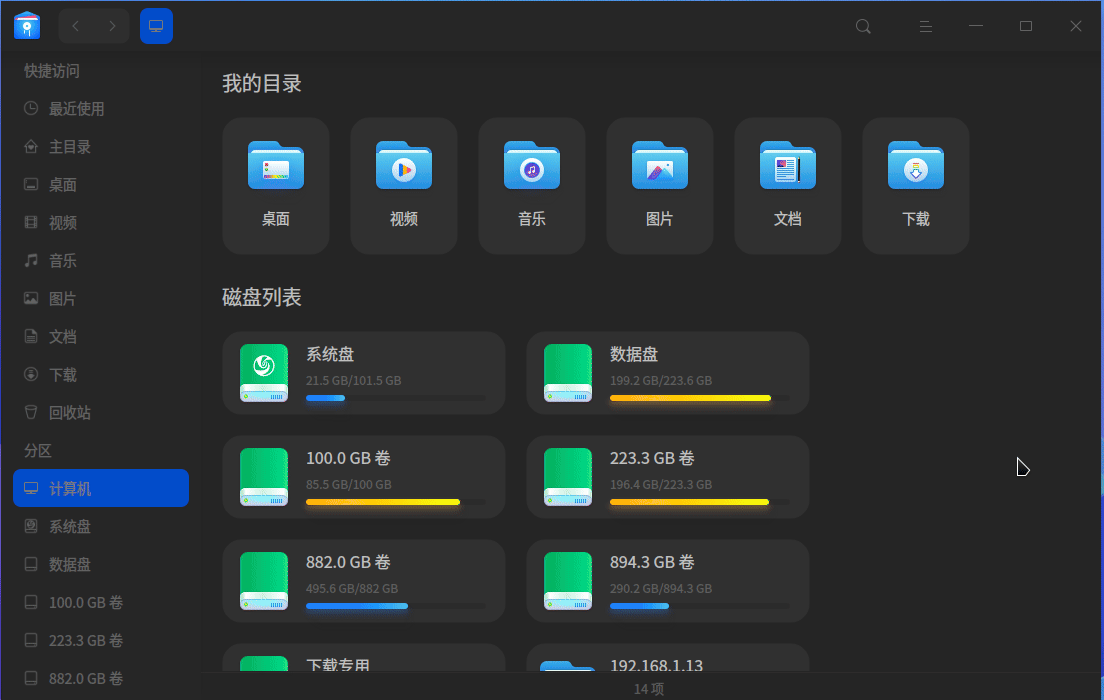Screen dimensions: 1104x700
Task: Open the 894.3 GB 卷 drive icon
Action: pyautogui.click(x=568, y=582)
